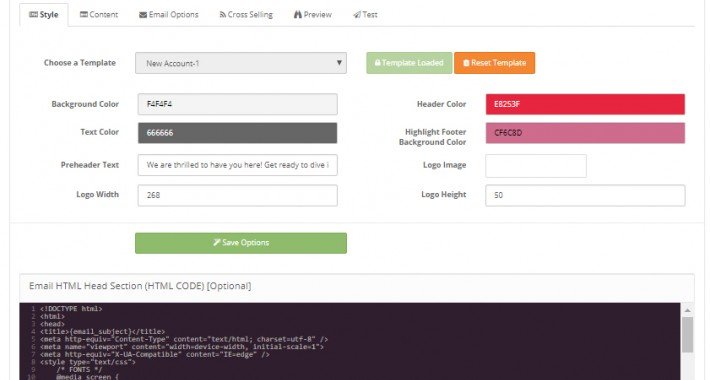Edit the Text Color field 666666
This screenshot has width=710, height=380.
[x=237, y=133]
